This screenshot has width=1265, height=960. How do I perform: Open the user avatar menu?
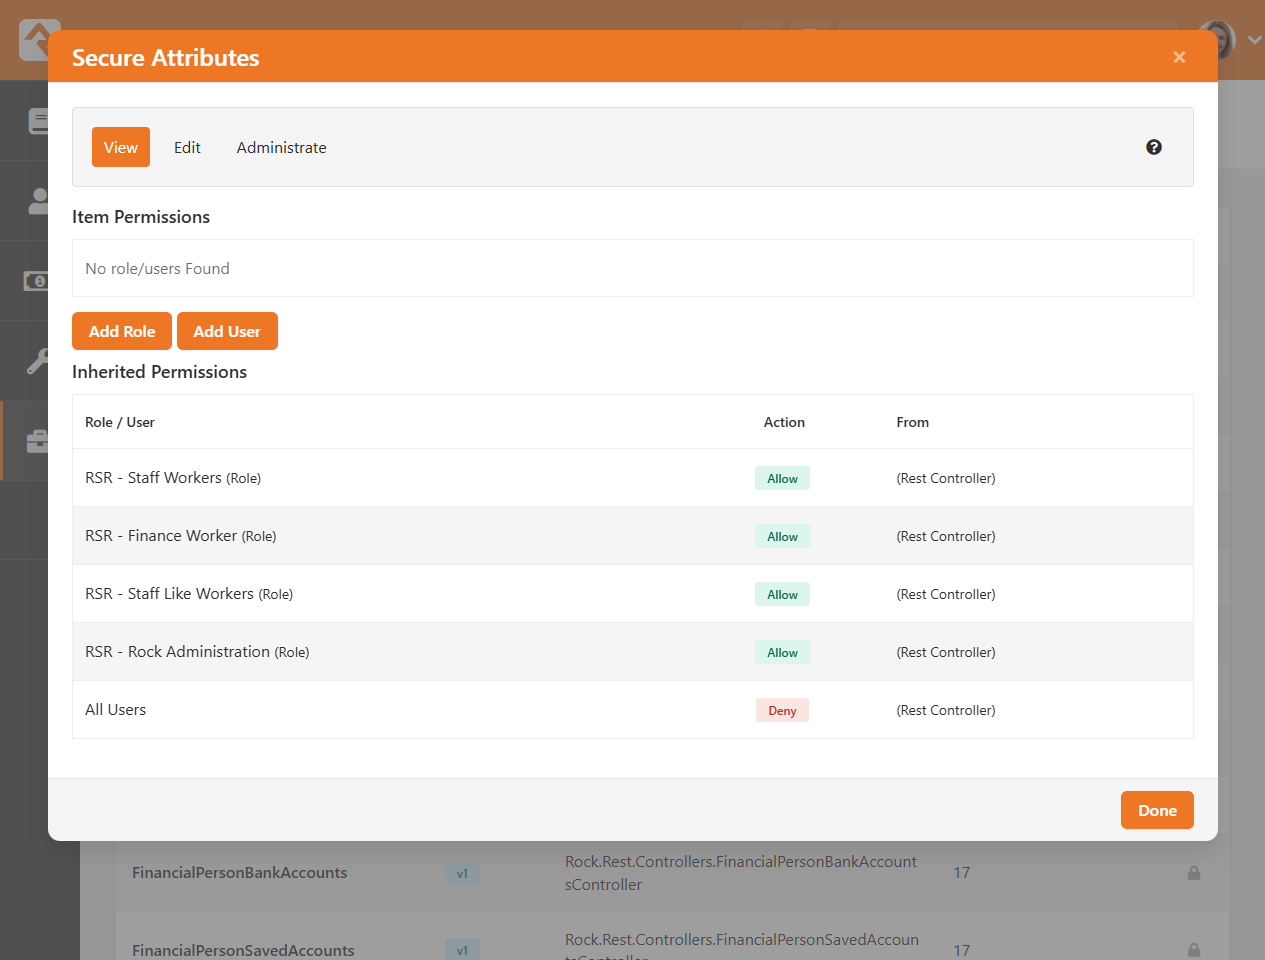[x=1231, y=40]
